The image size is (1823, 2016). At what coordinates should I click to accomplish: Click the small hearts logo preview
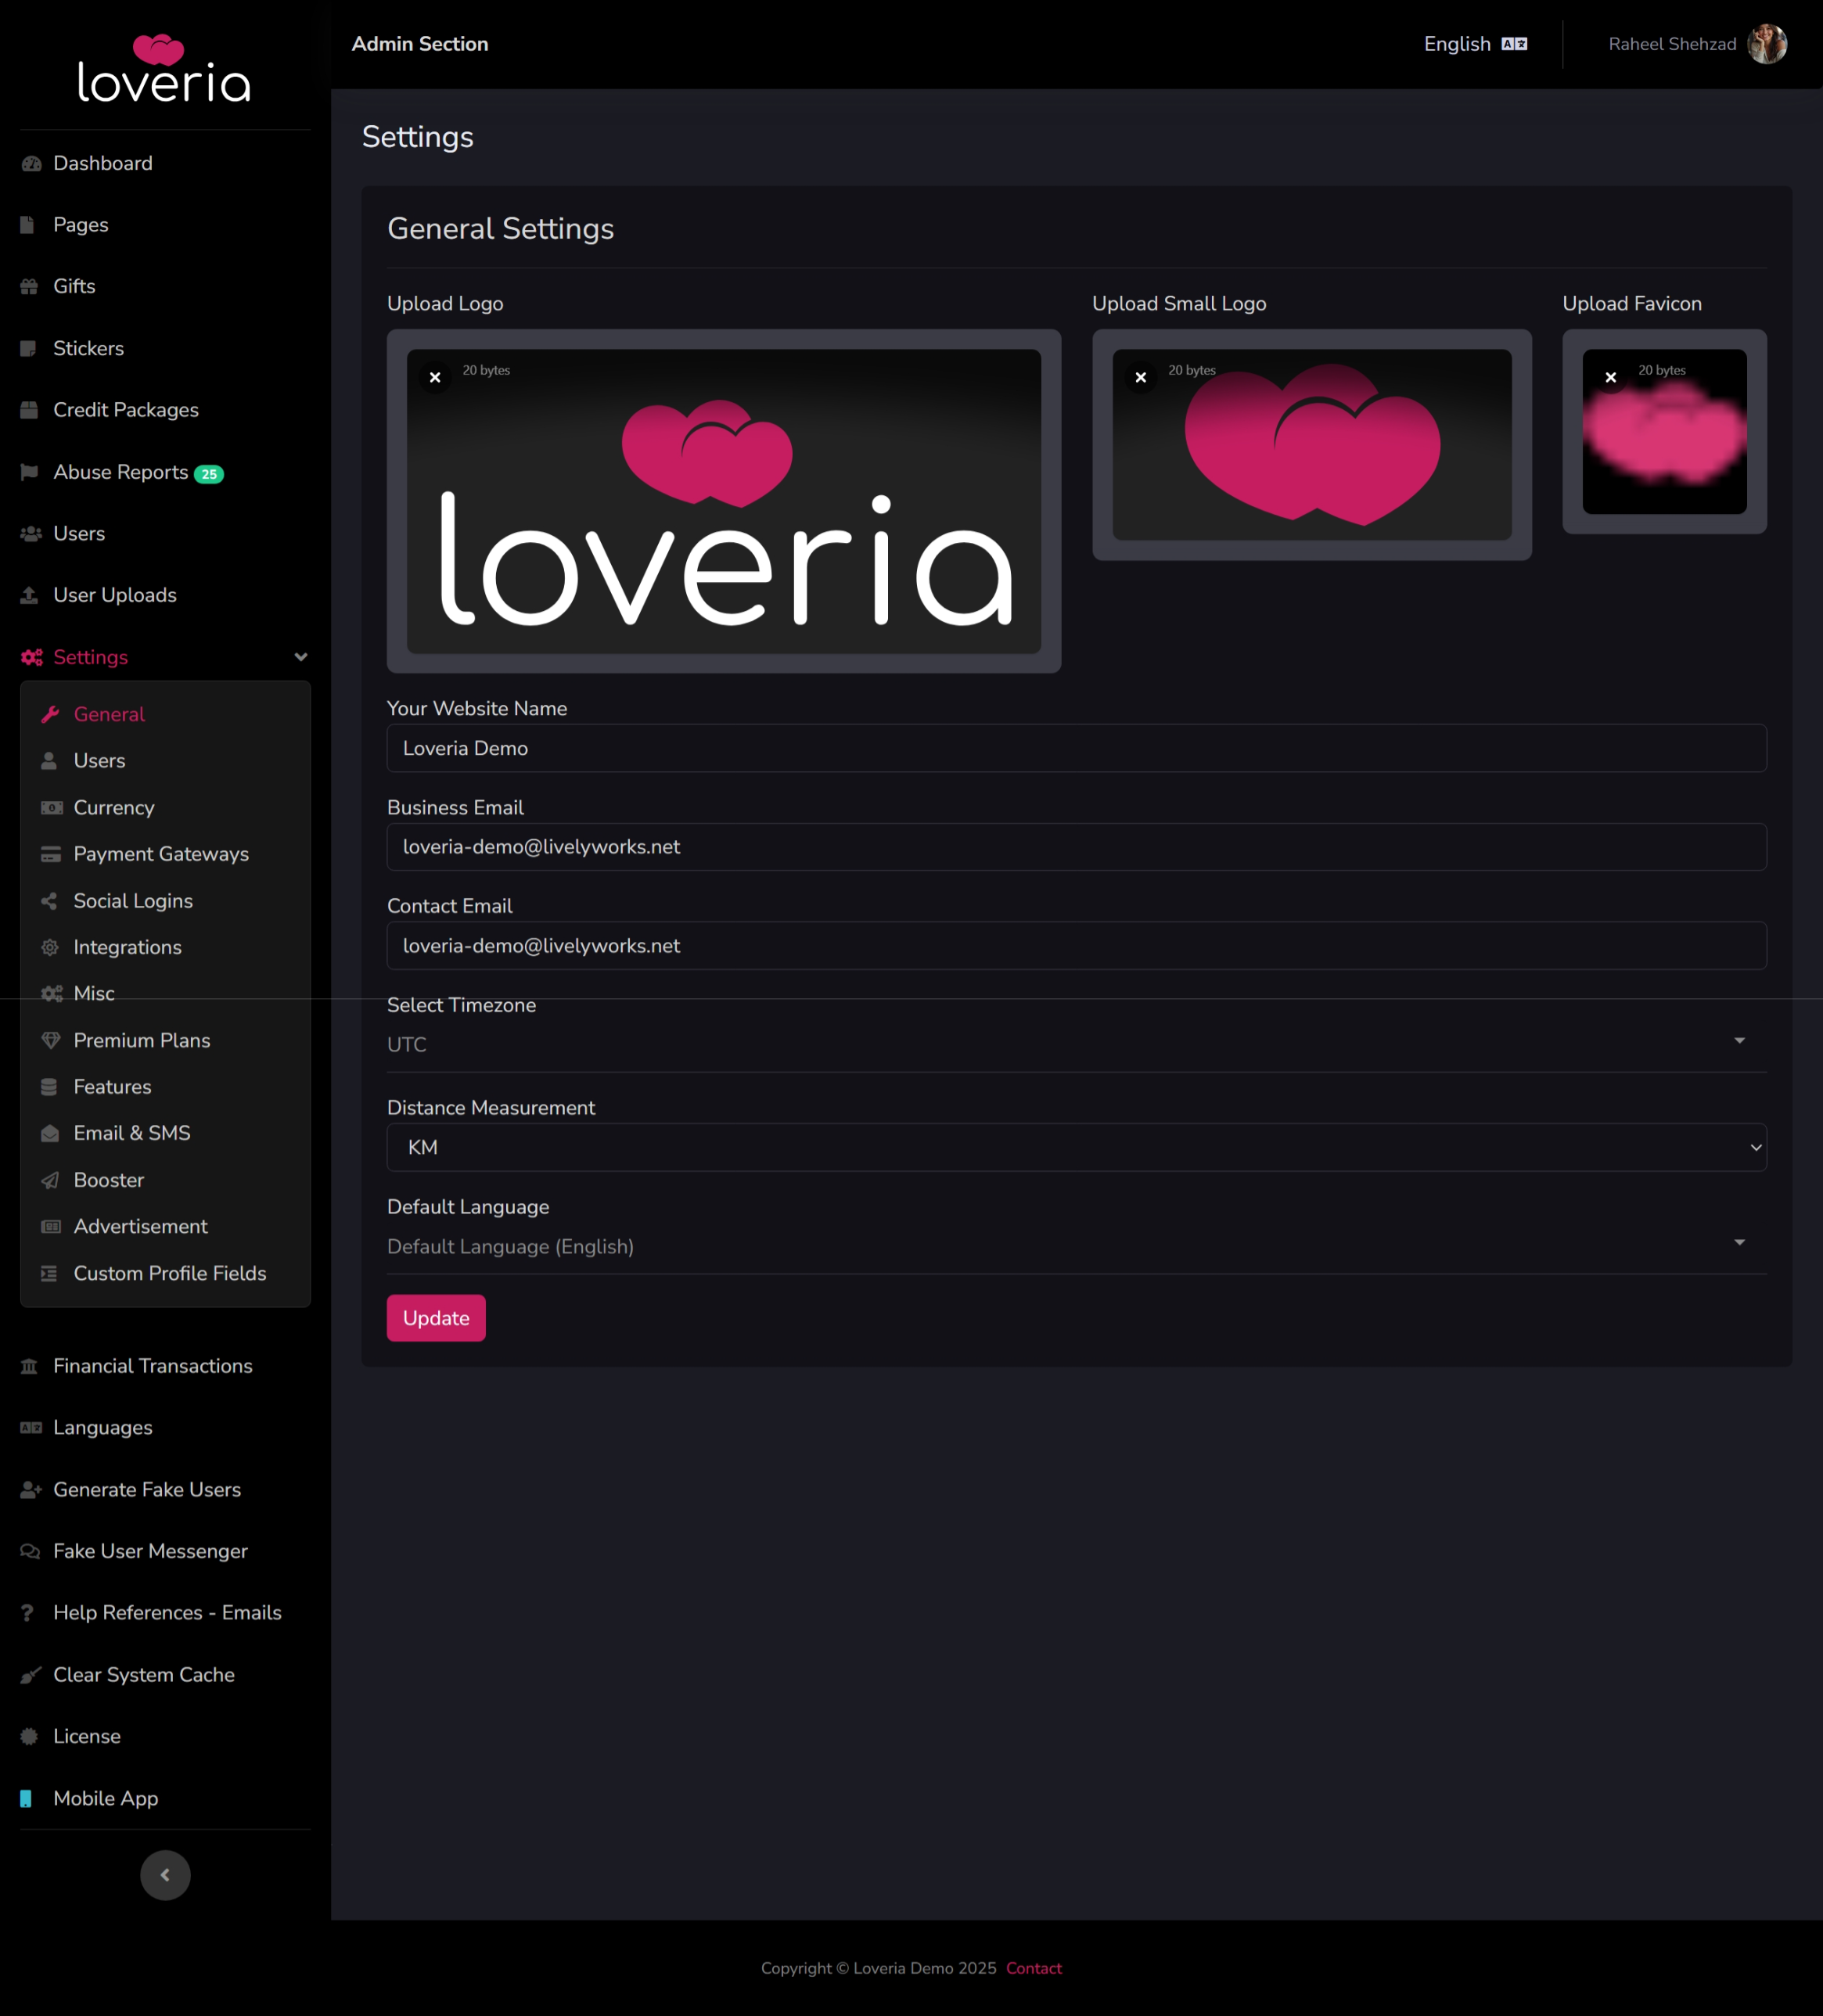point(1312,445)
